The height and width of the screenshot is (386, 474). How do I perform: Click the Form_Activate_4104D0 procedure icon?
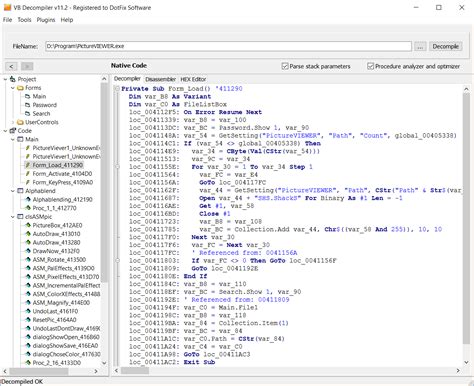point(28,174)
